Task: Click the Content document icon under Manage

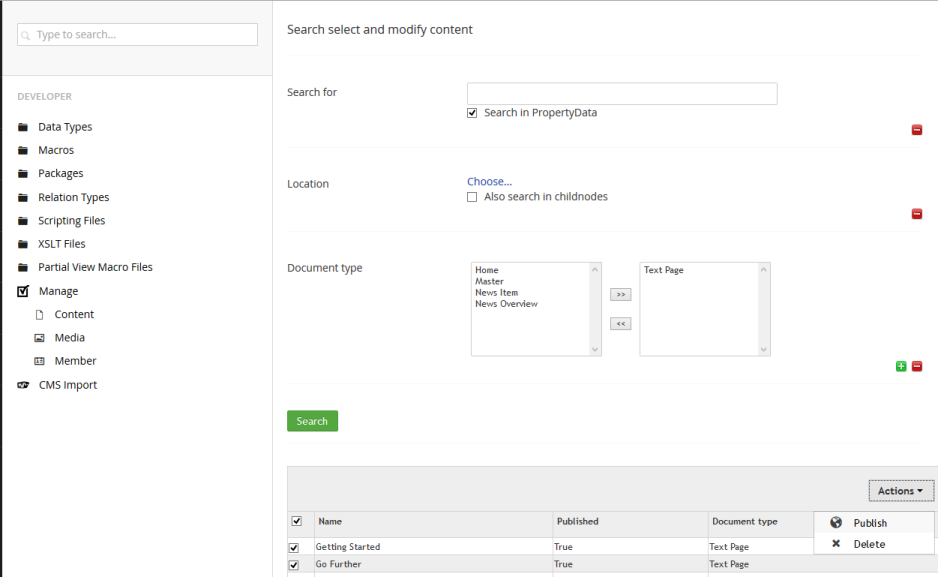Action: pyautogui.click(x=40, y=314)
